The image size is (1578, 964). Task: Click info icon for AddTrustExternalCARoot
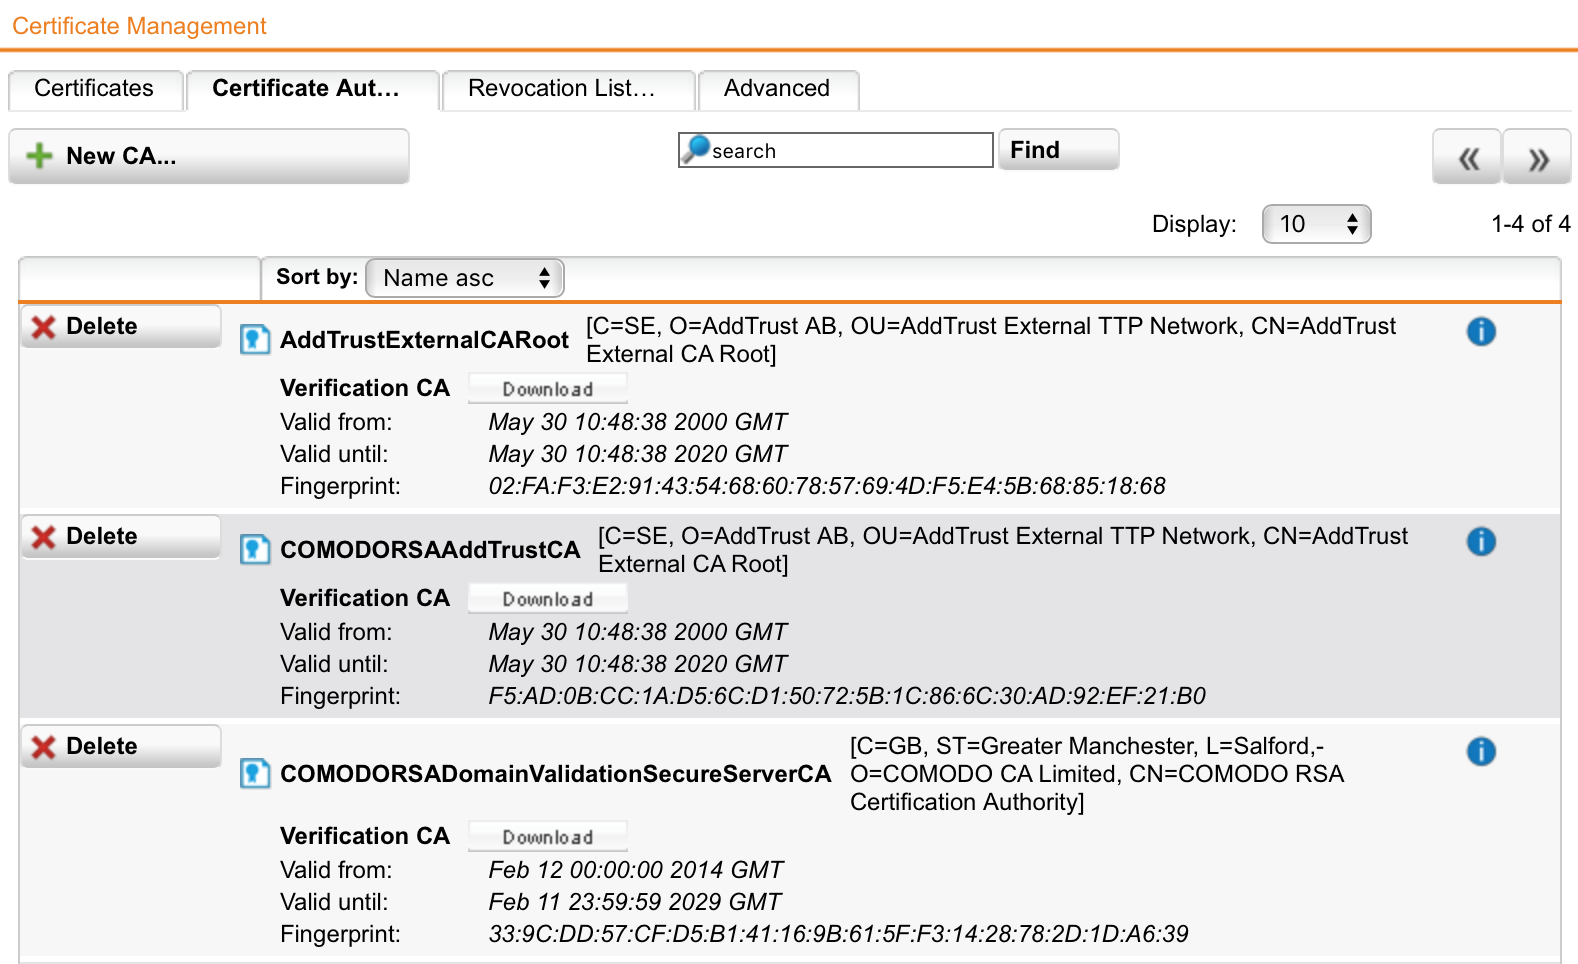(x=1480, y=331)
